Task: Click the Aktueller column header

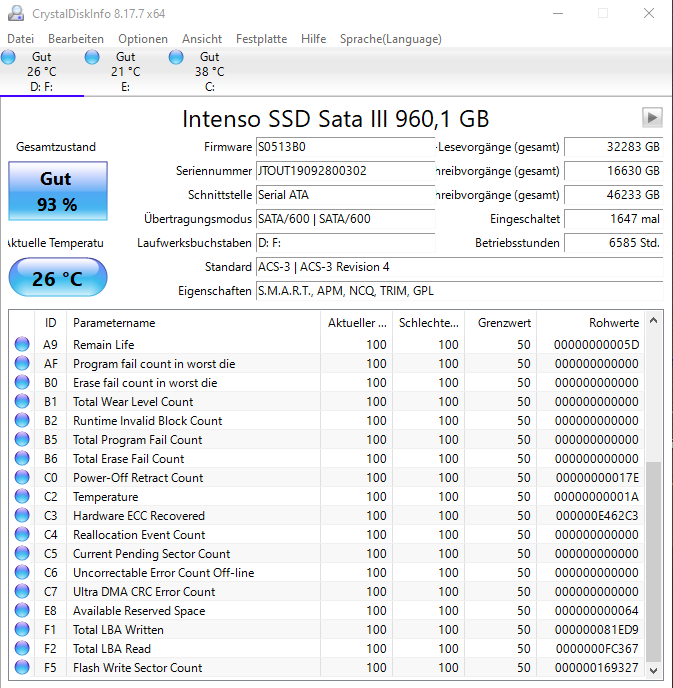Action: tap(357, 323)
